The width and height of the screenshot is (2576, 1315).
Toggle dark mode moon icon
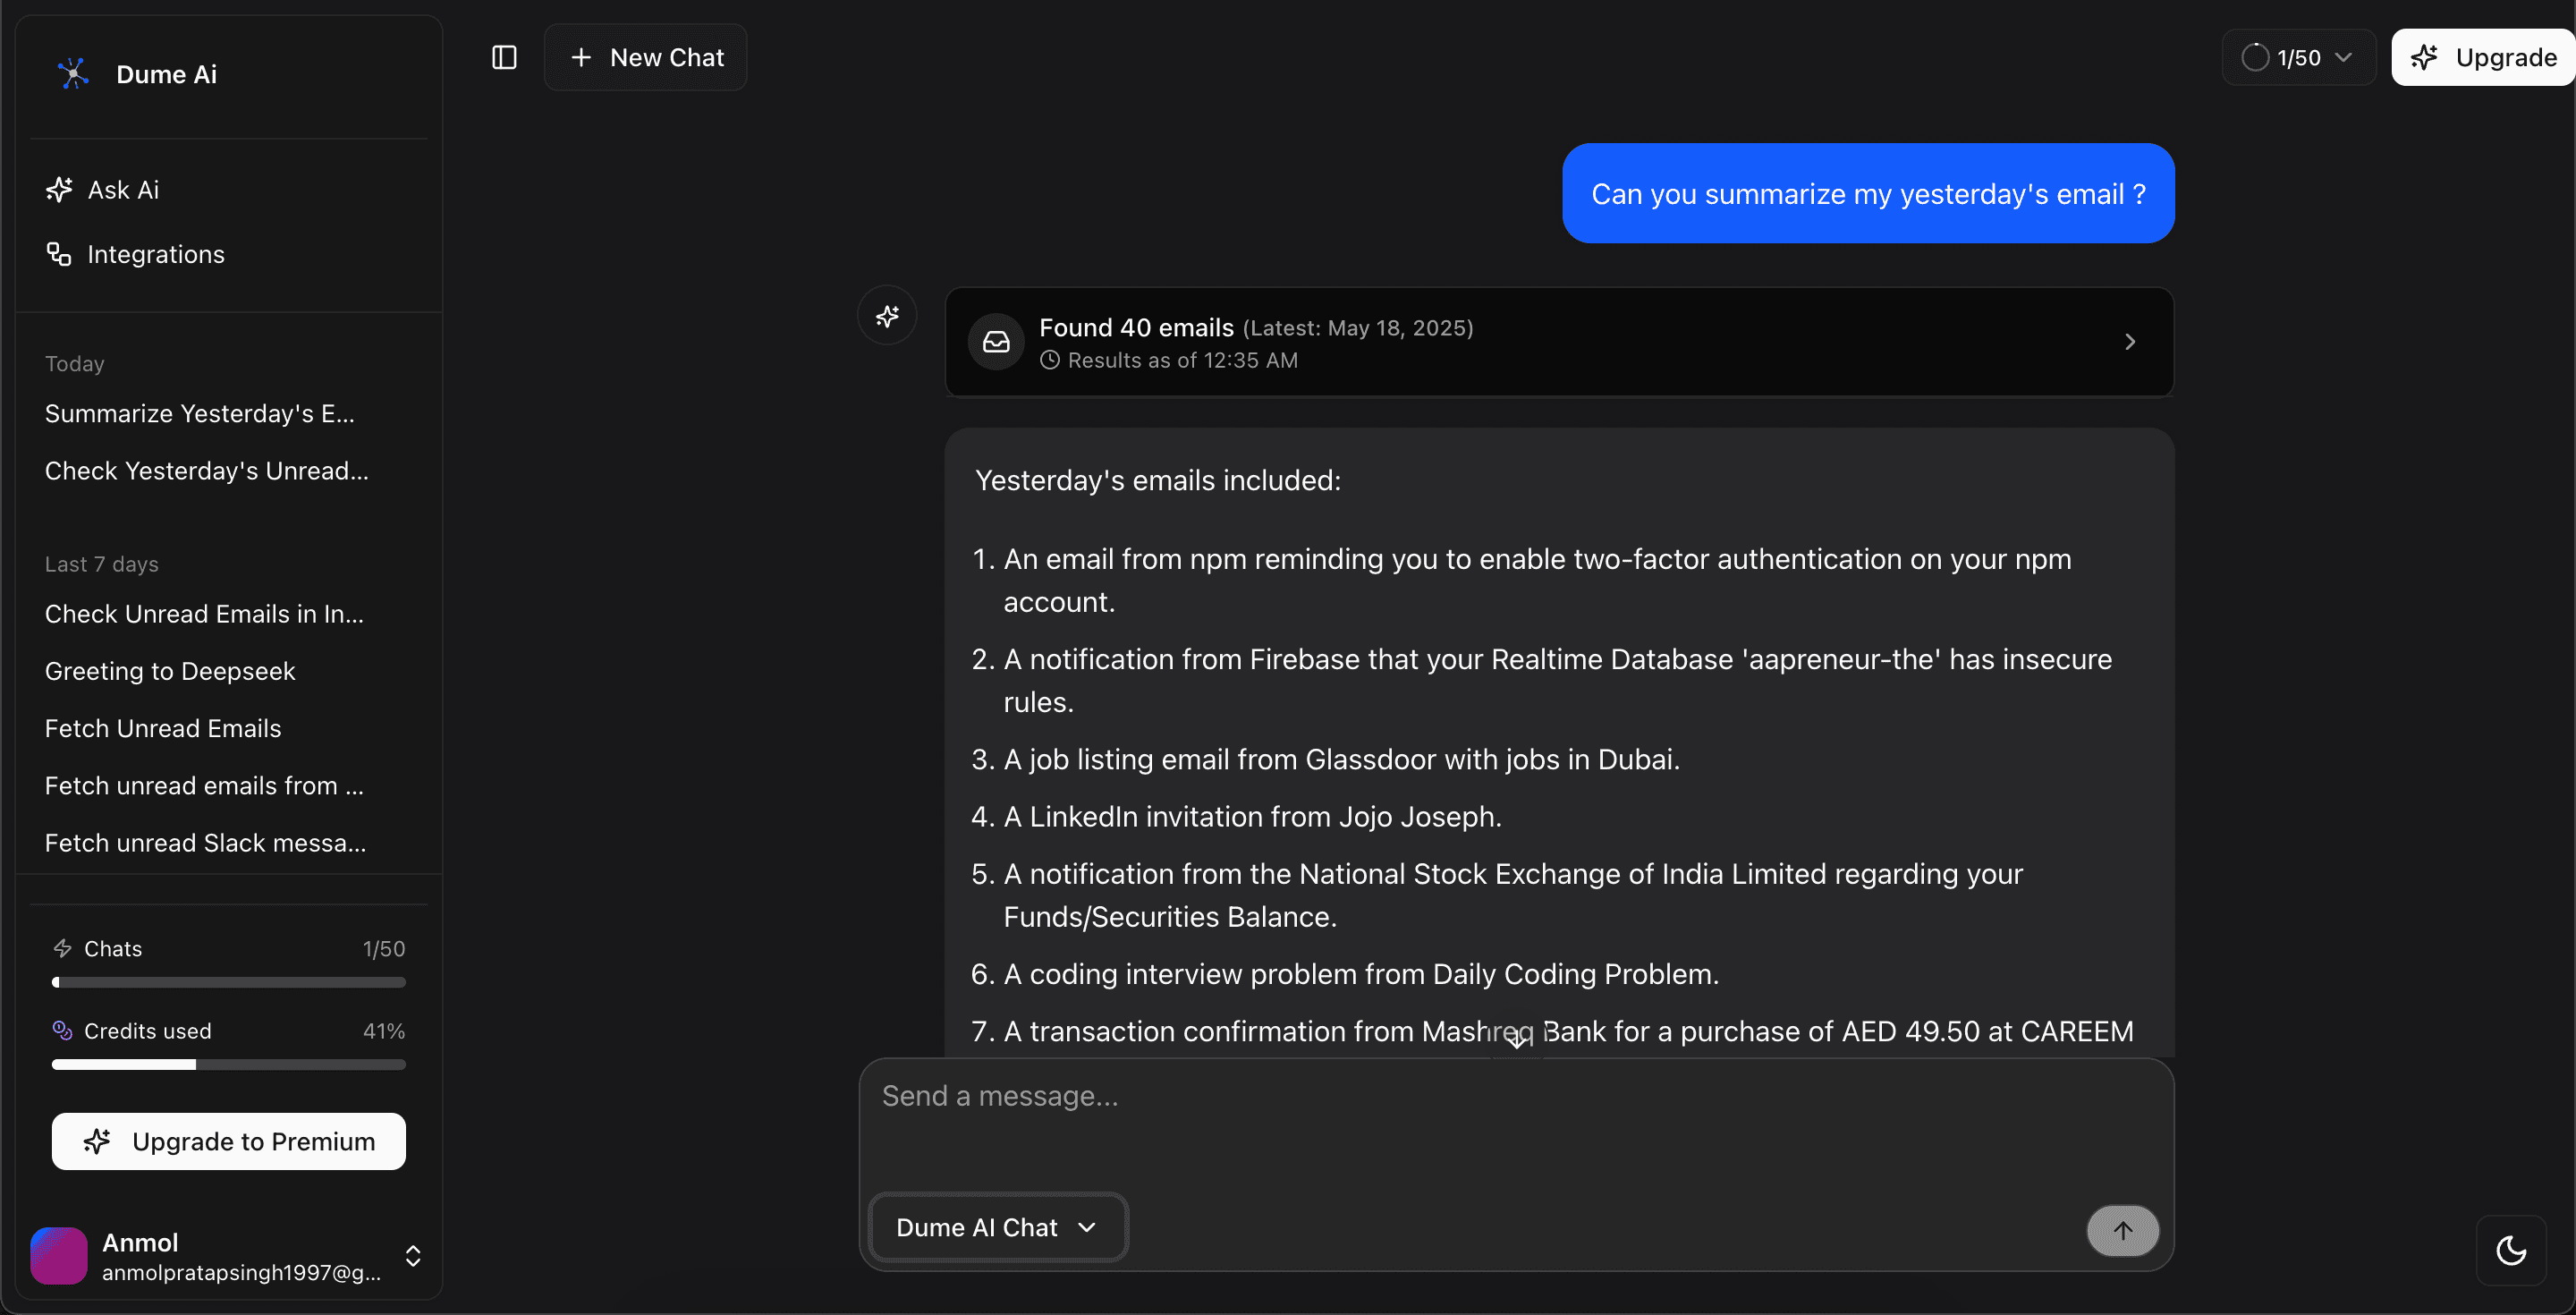tap(2511, 1250)
